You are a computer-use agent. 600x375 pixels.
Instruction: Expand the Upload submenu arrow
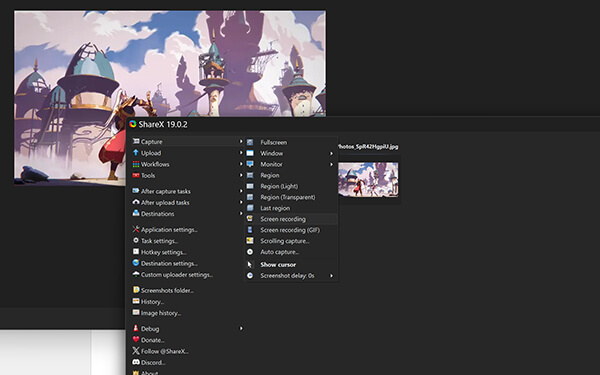coord(241,153)
